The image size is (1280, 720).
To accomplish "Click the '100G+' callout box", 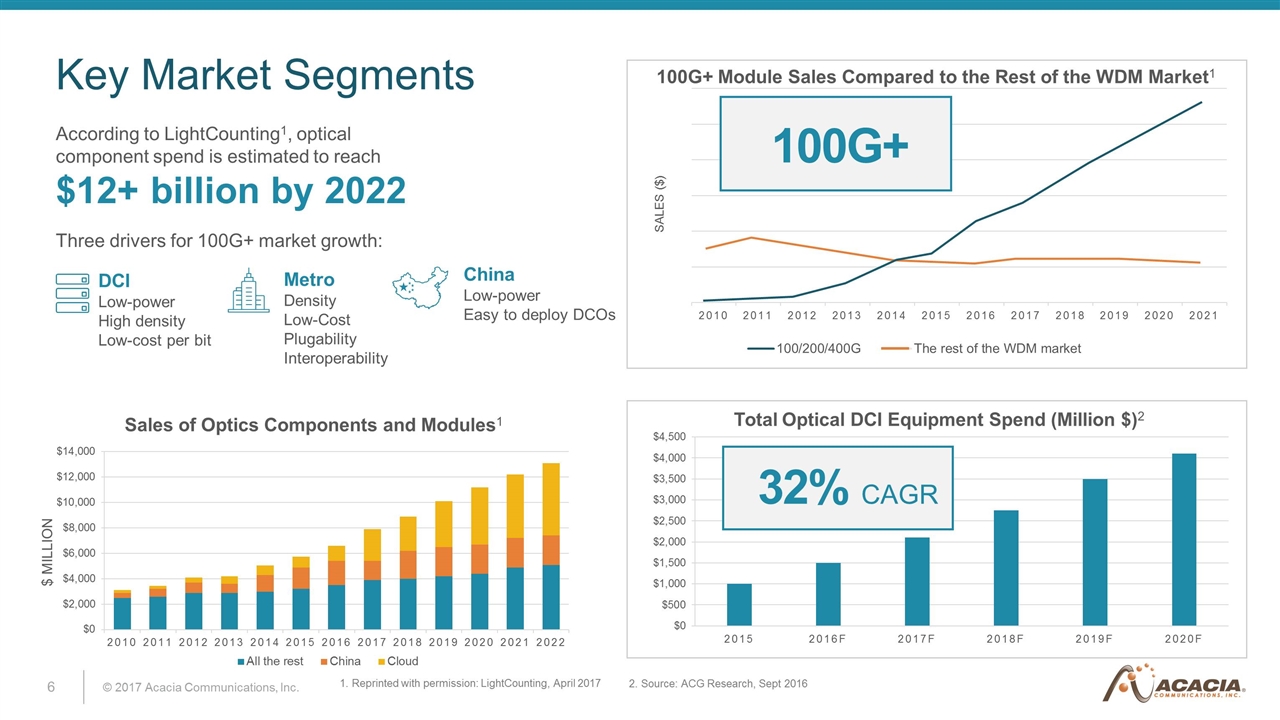I will (x=836, y=143).
